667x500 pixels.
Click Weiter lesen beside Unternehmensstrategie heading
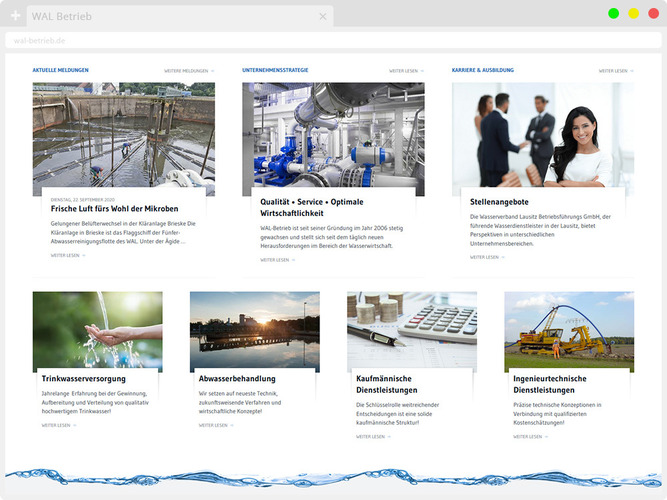pos(406,71)
